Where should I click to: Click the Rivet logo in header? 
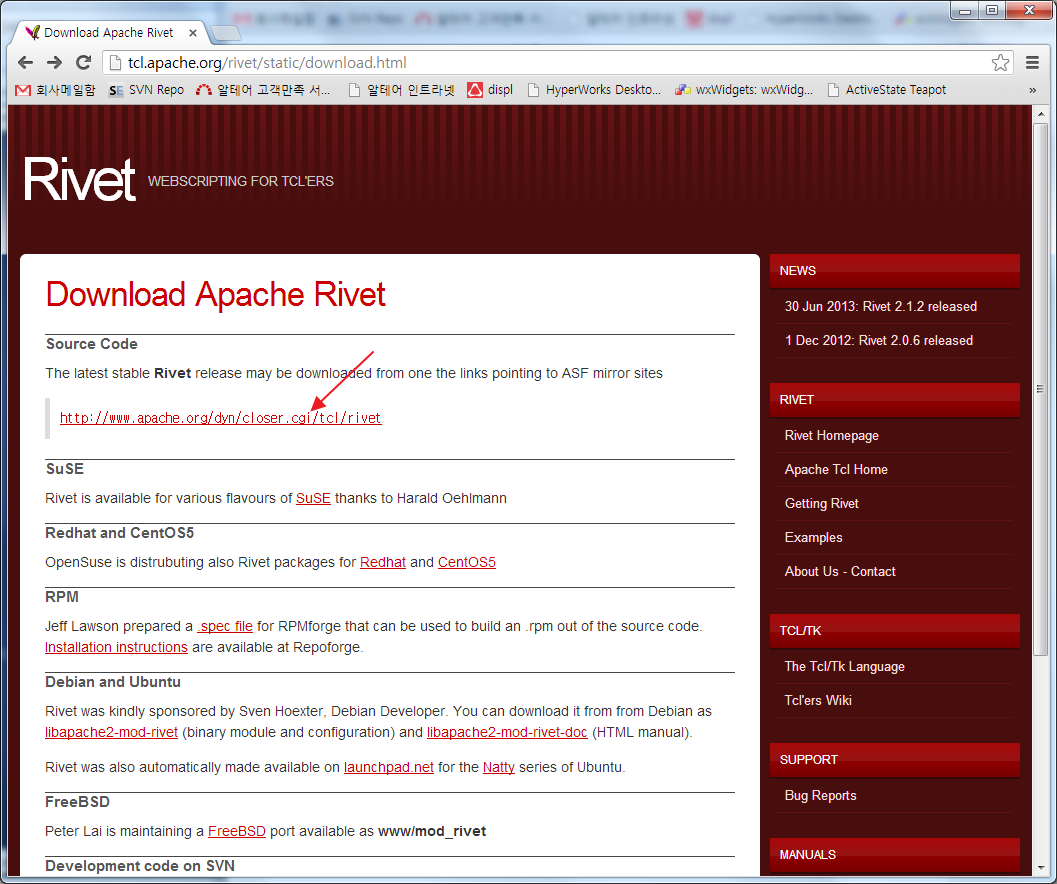click(80, 179)
